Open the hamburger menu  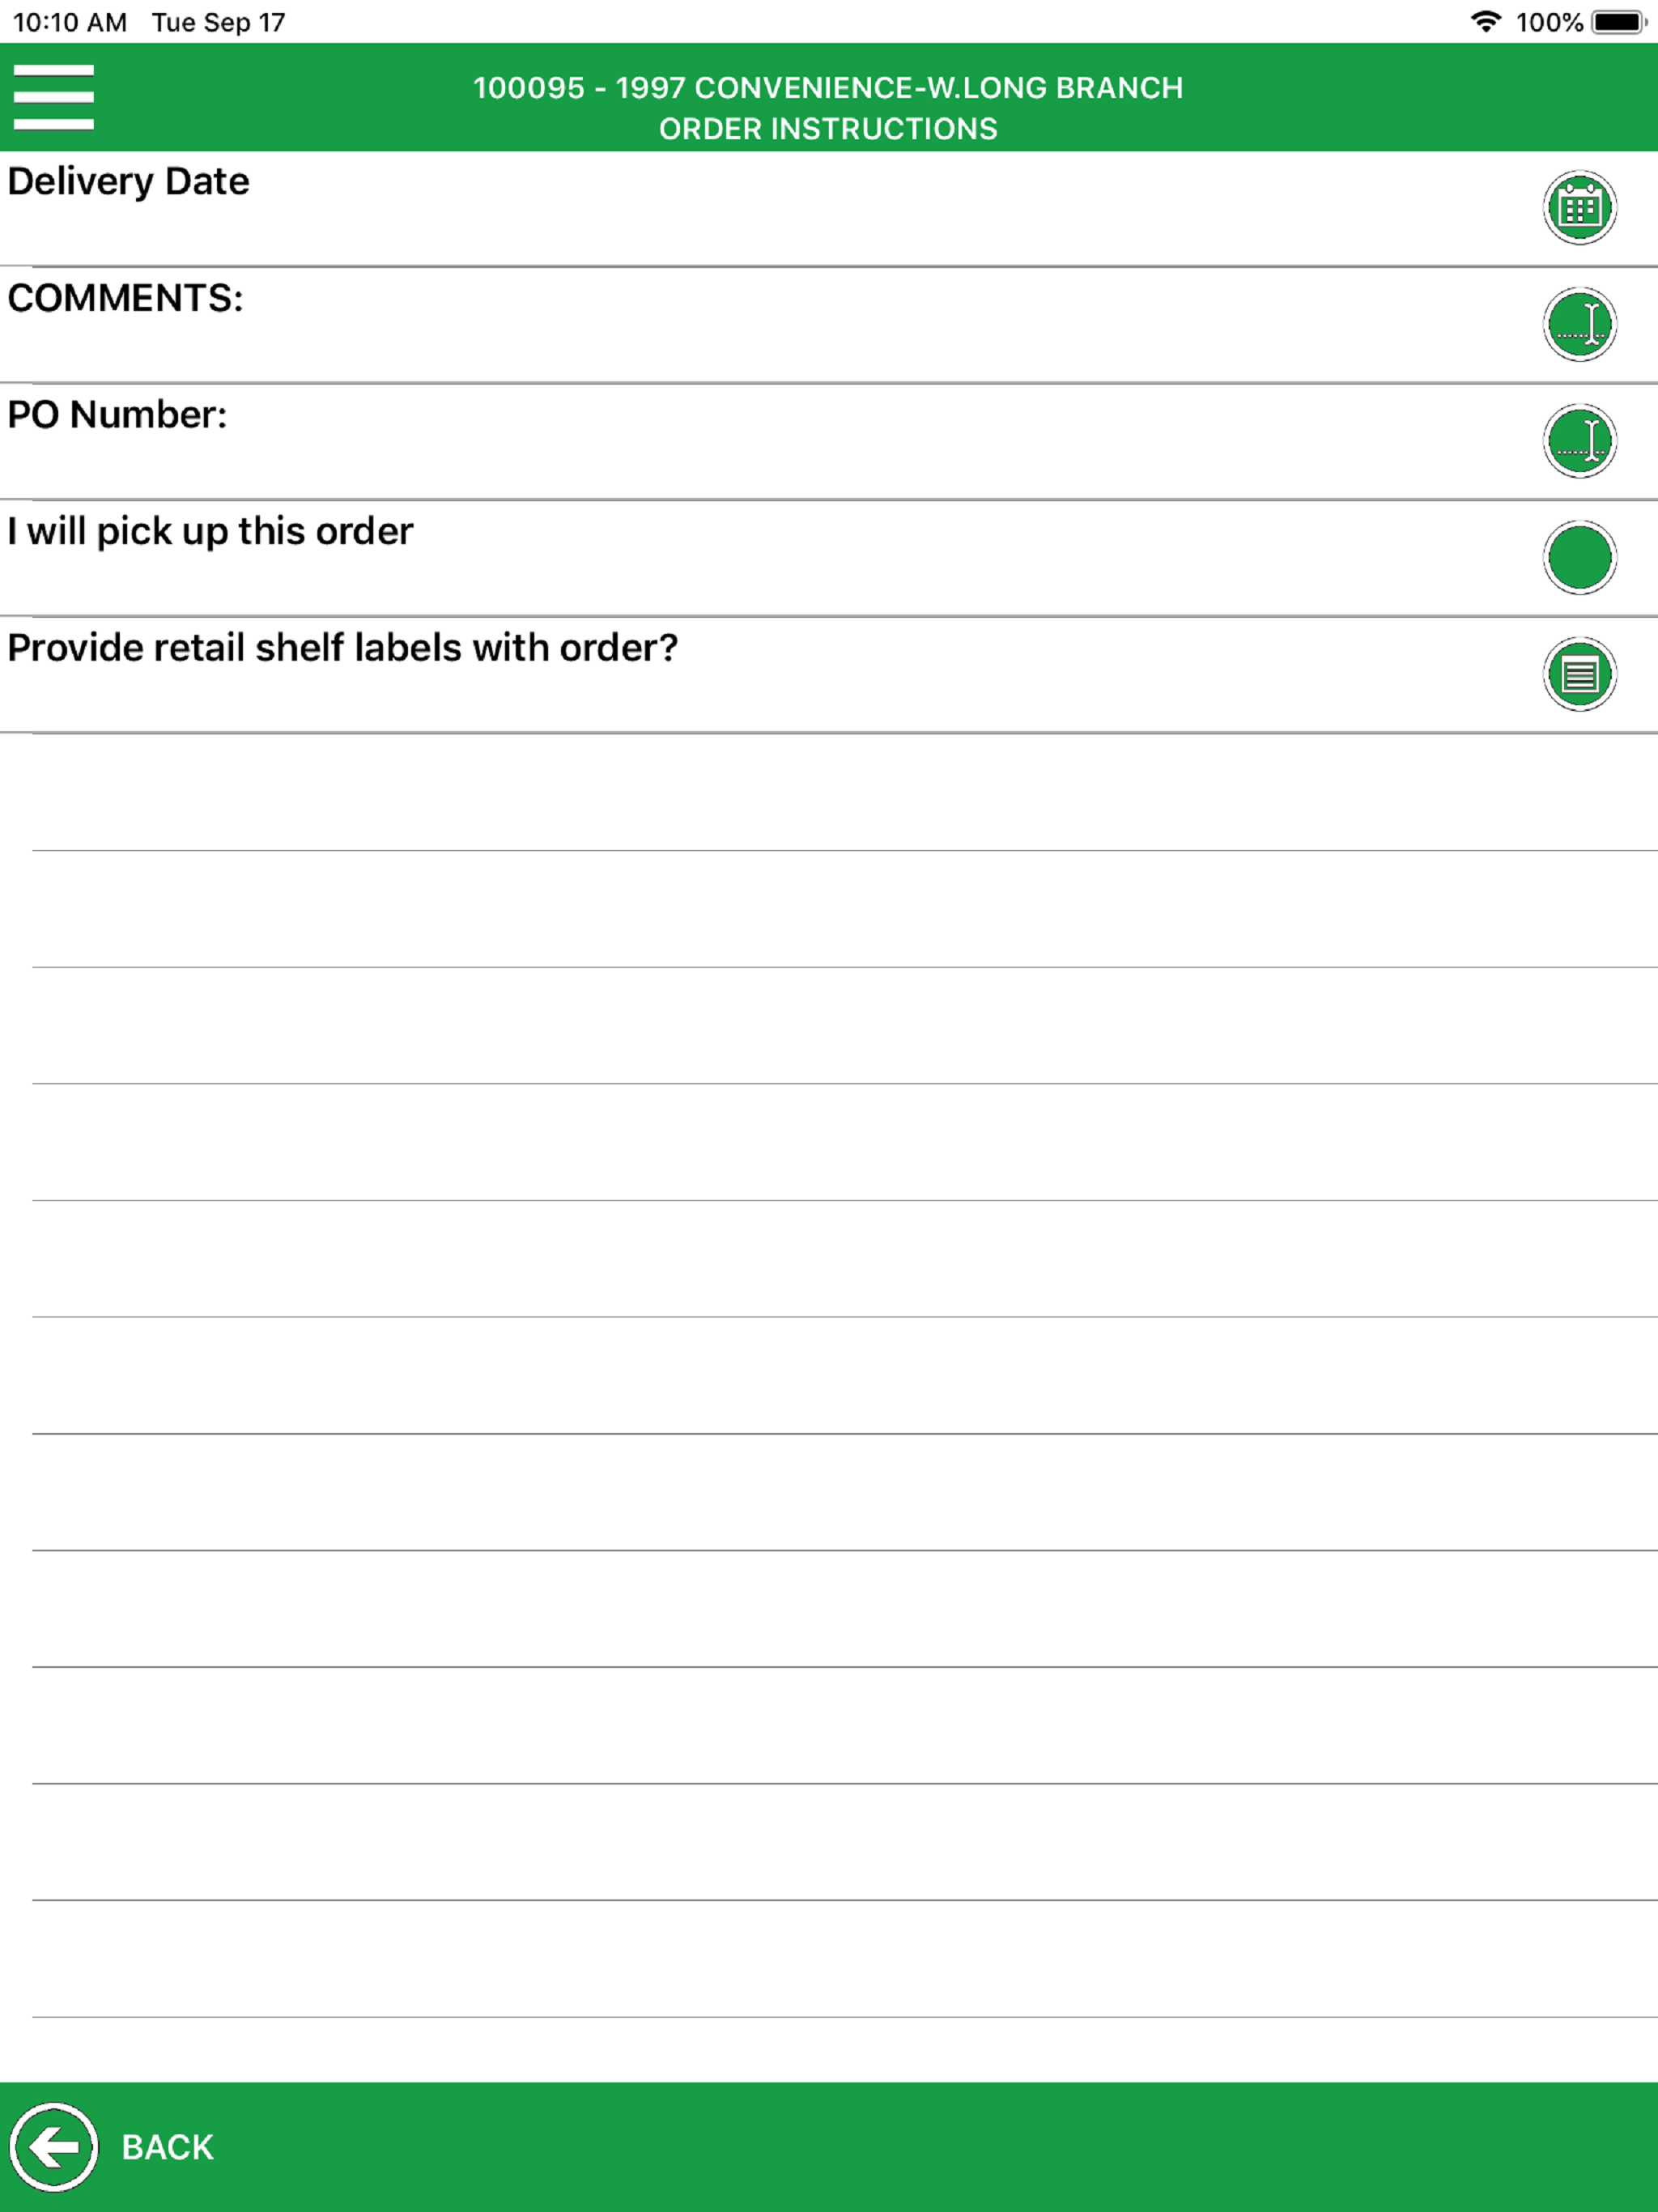pyautogui.click(x=54, y=97)
